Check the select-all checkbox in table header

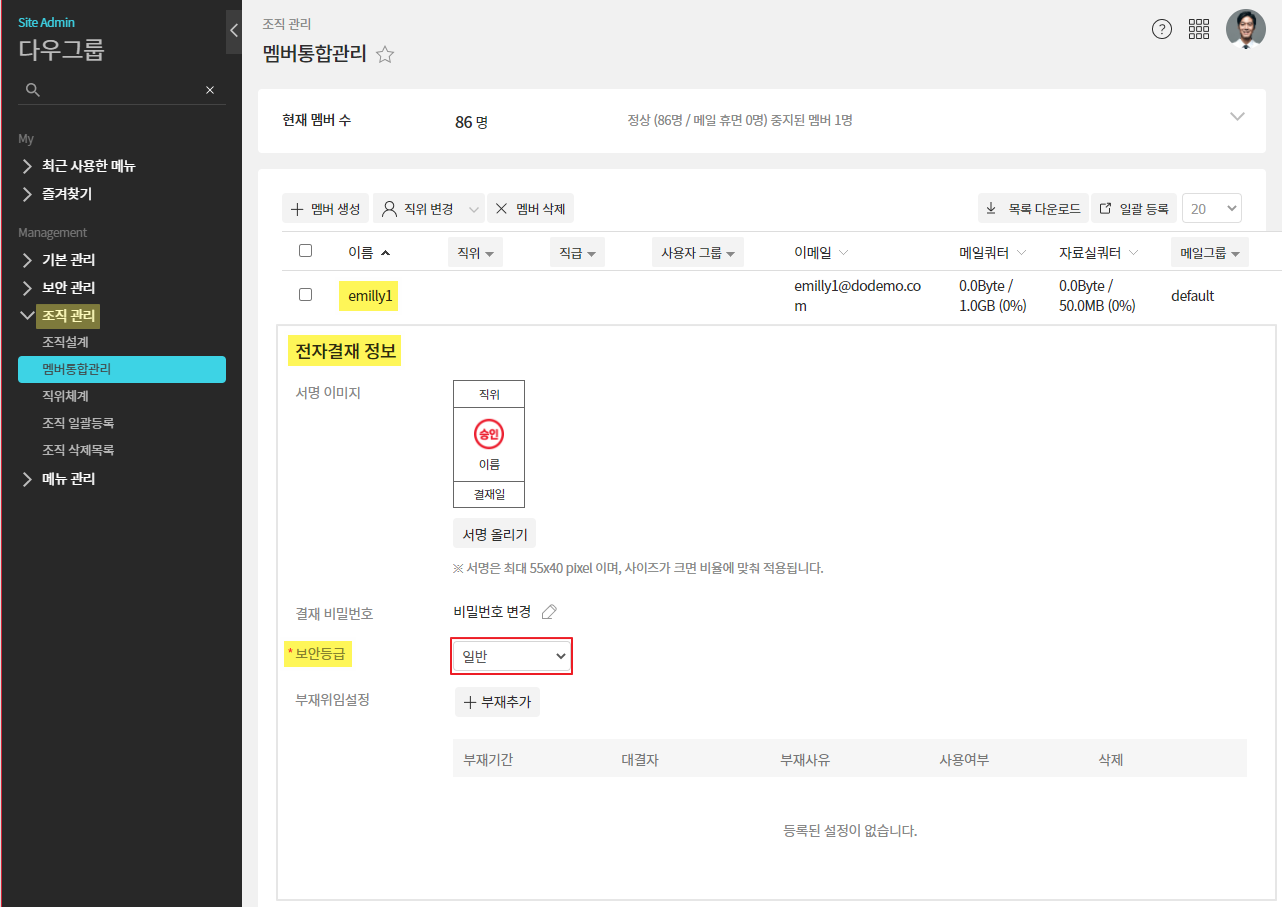[x=306, y=251]
